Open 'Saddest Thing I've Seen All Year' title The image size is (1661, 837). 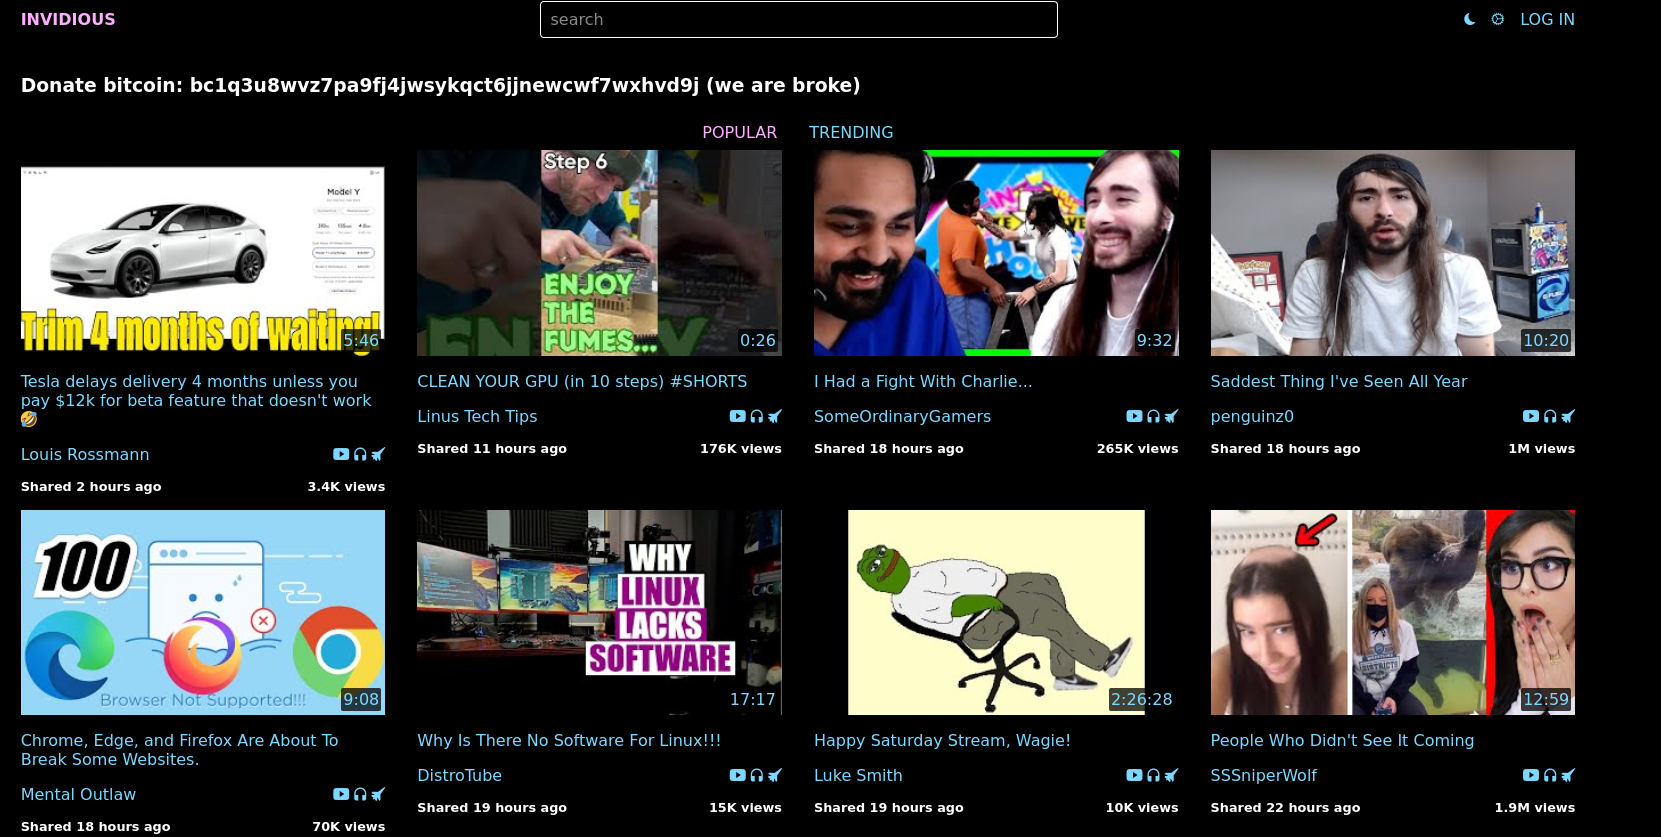pyautogui.click(x=1339, y=381)
